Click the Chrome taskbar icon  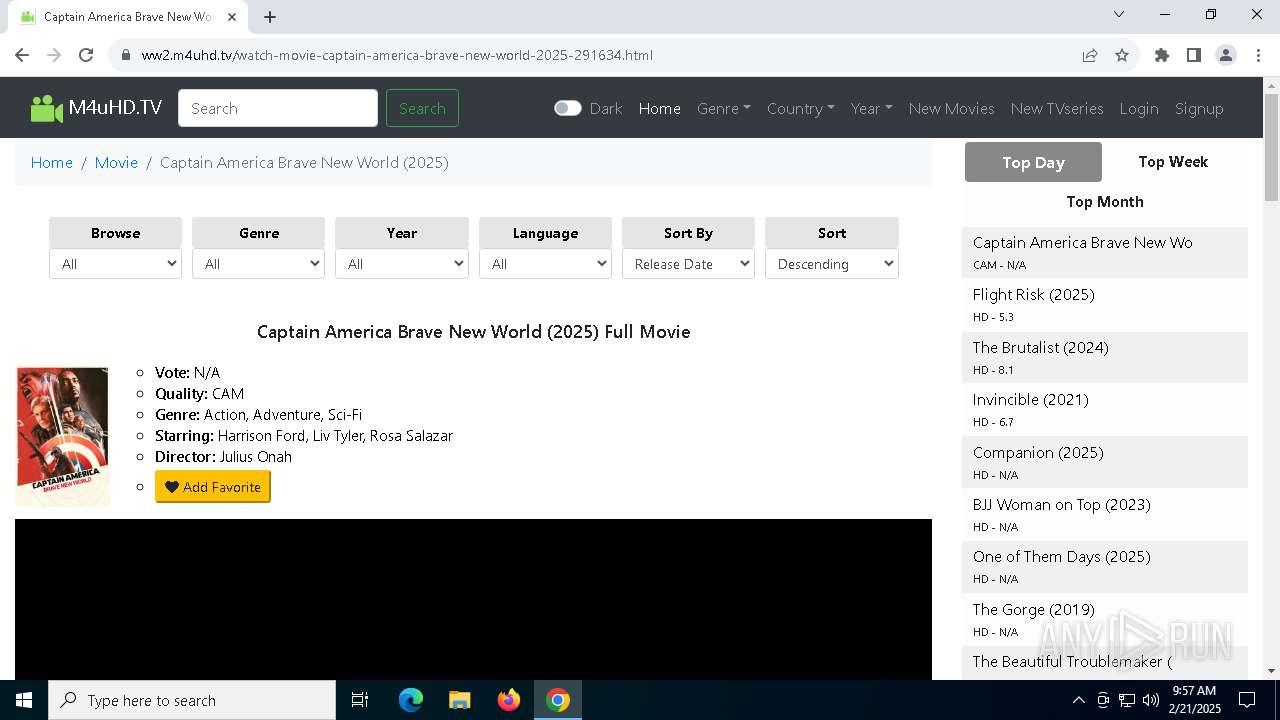point(558,700)
